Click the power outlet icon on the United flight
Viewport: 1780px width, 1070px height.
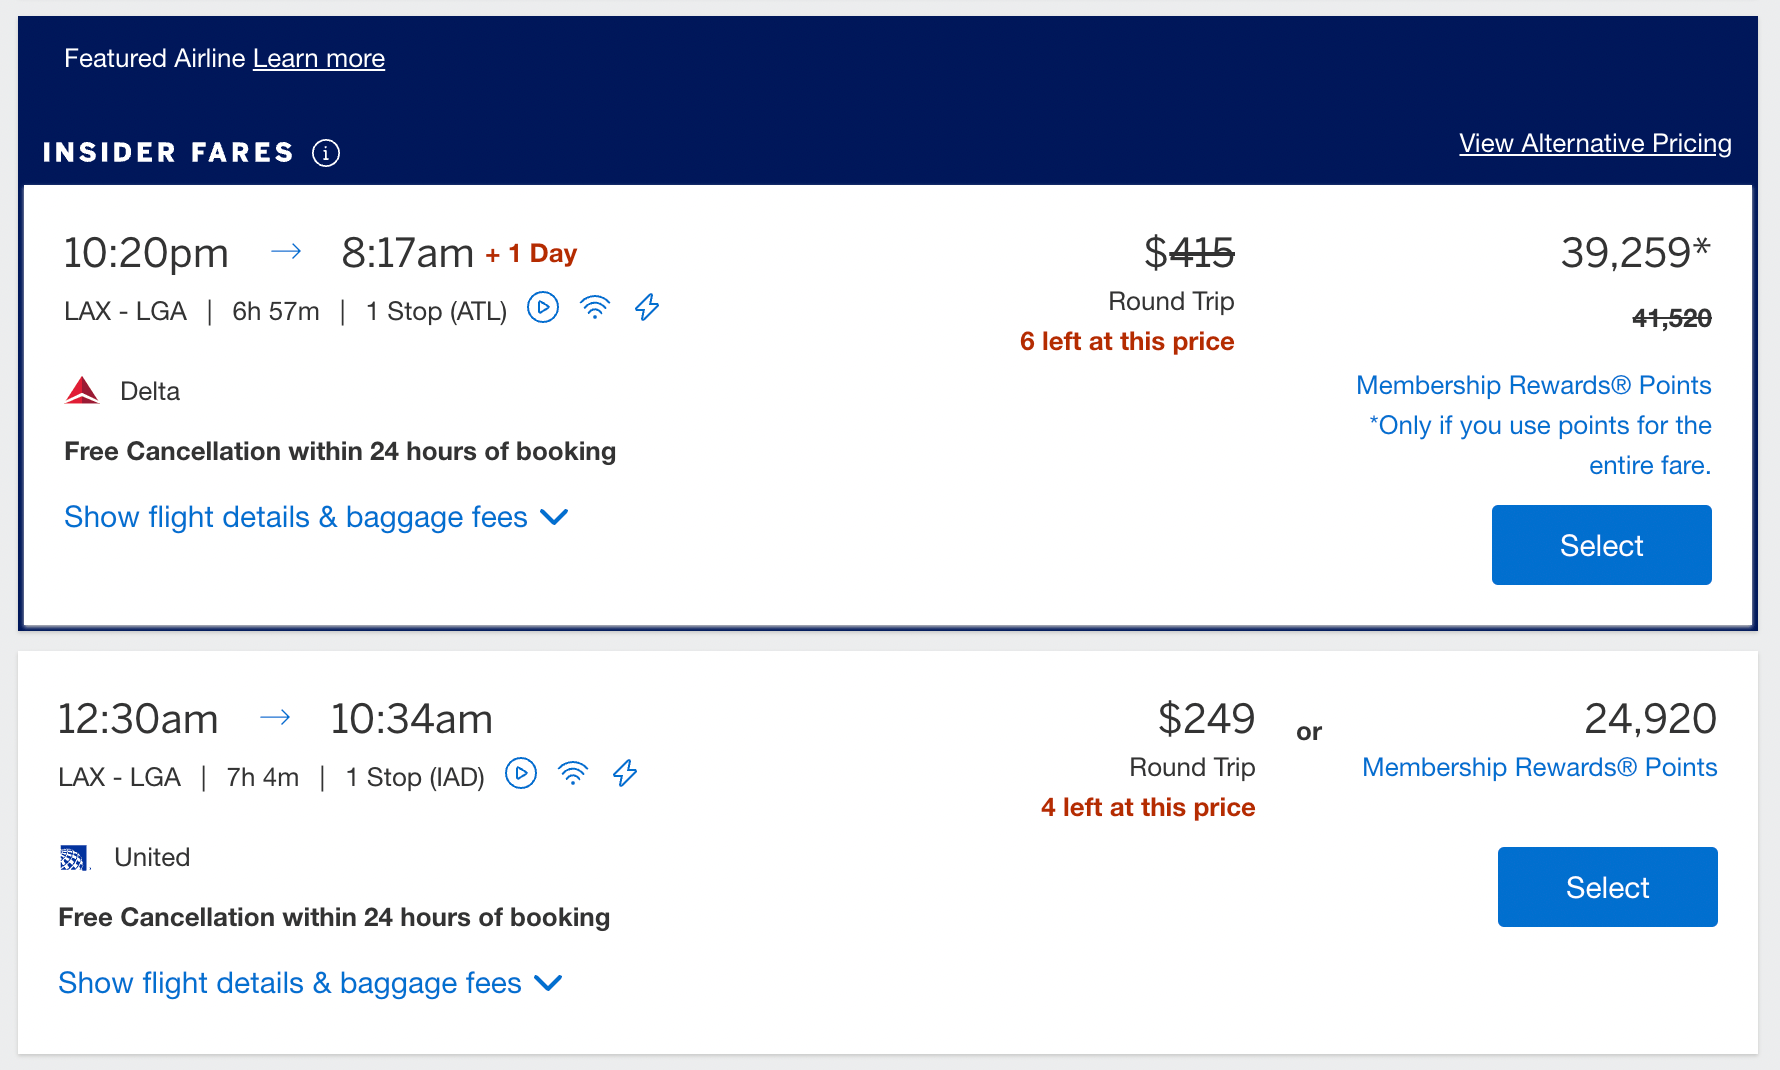click(625, 773)
